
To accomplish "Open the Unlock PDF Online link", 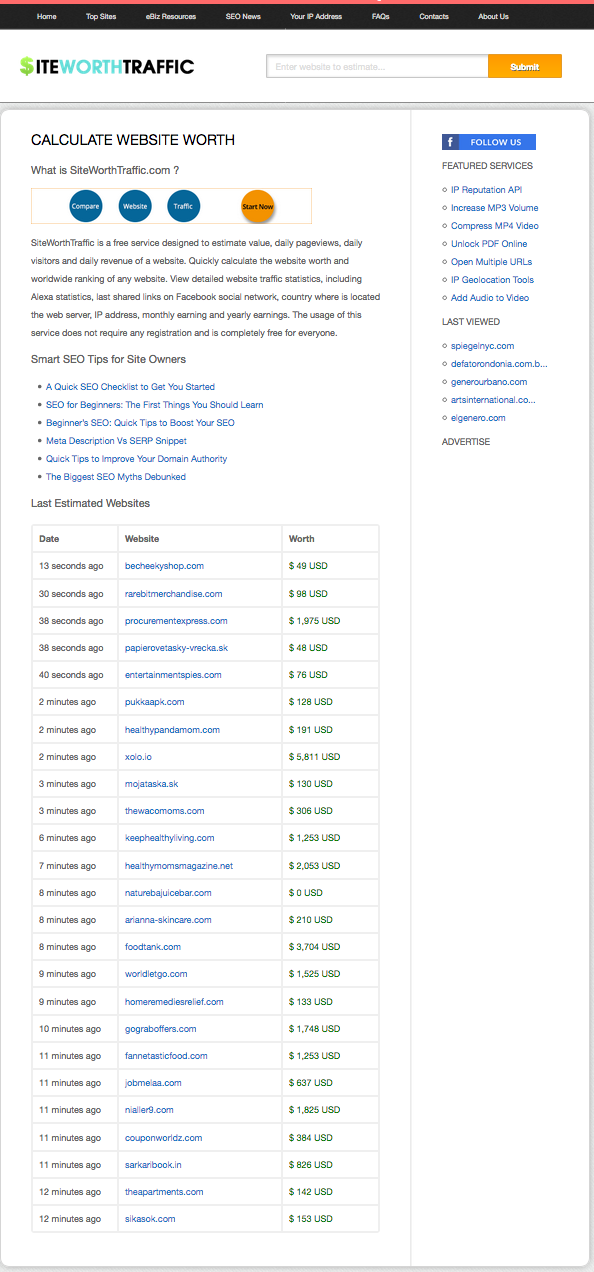I will coord(489,244).
